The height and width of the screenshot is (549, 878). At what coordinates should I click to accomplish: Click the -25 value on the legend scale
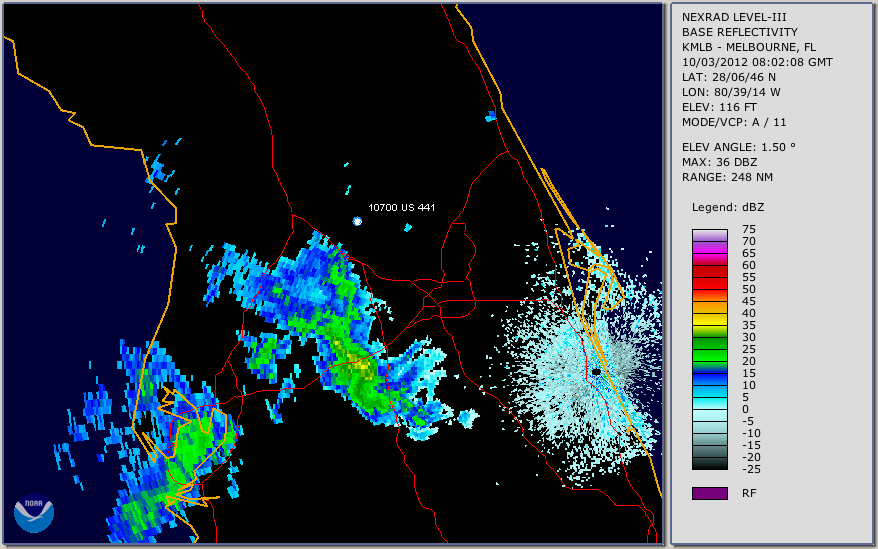pos(751,469)
